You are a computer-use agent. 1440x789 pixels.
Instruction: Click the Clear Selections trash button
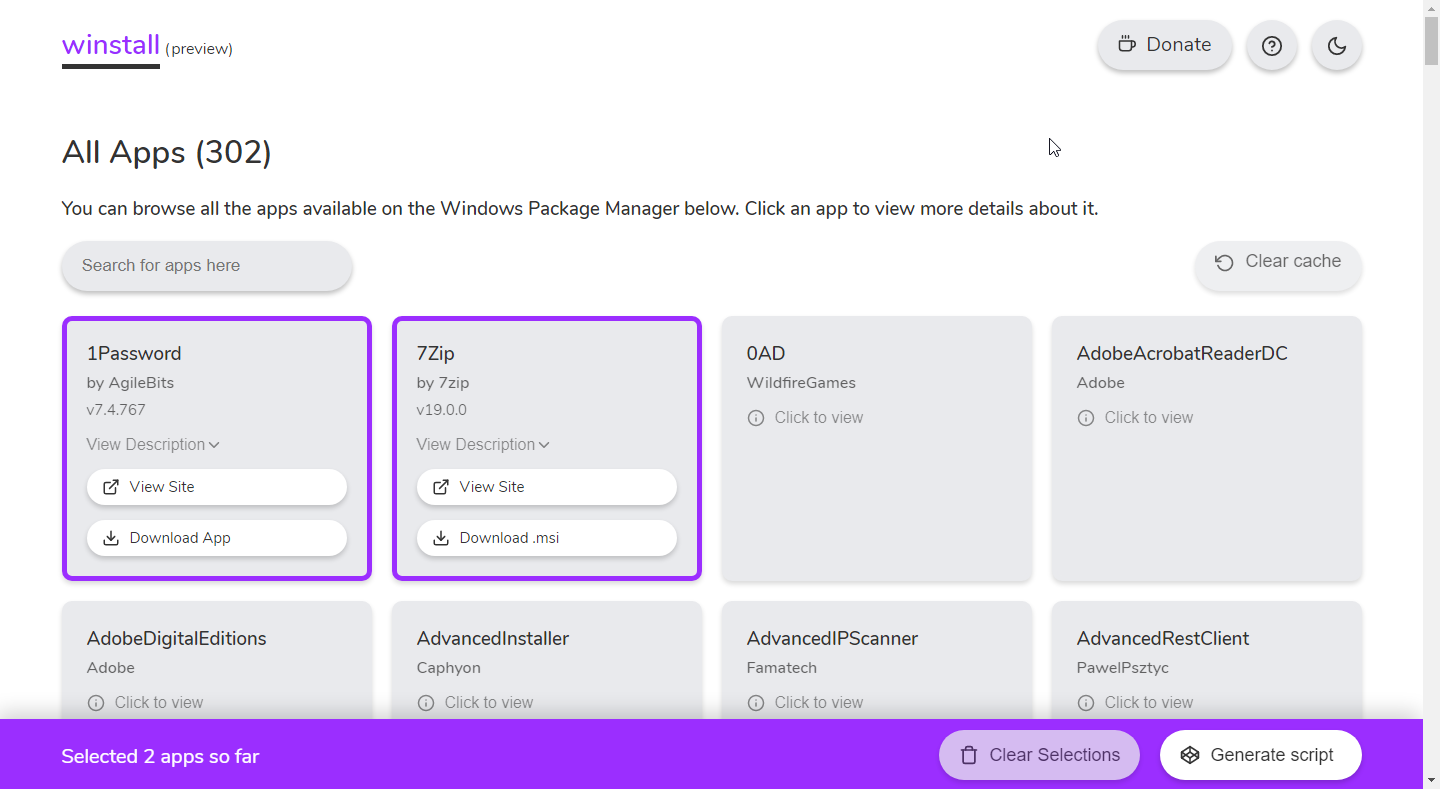coord(1039,755)
